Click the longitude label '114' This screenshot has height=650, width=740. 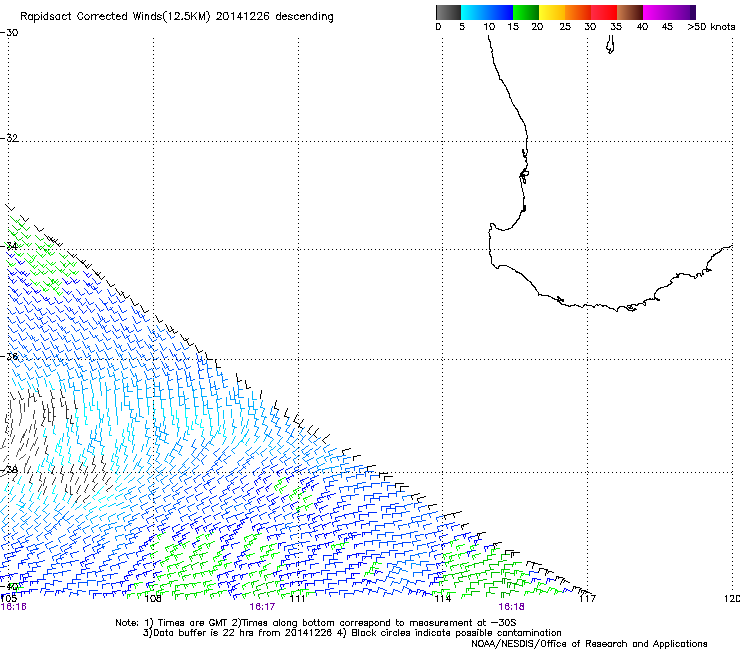point(443,599)
